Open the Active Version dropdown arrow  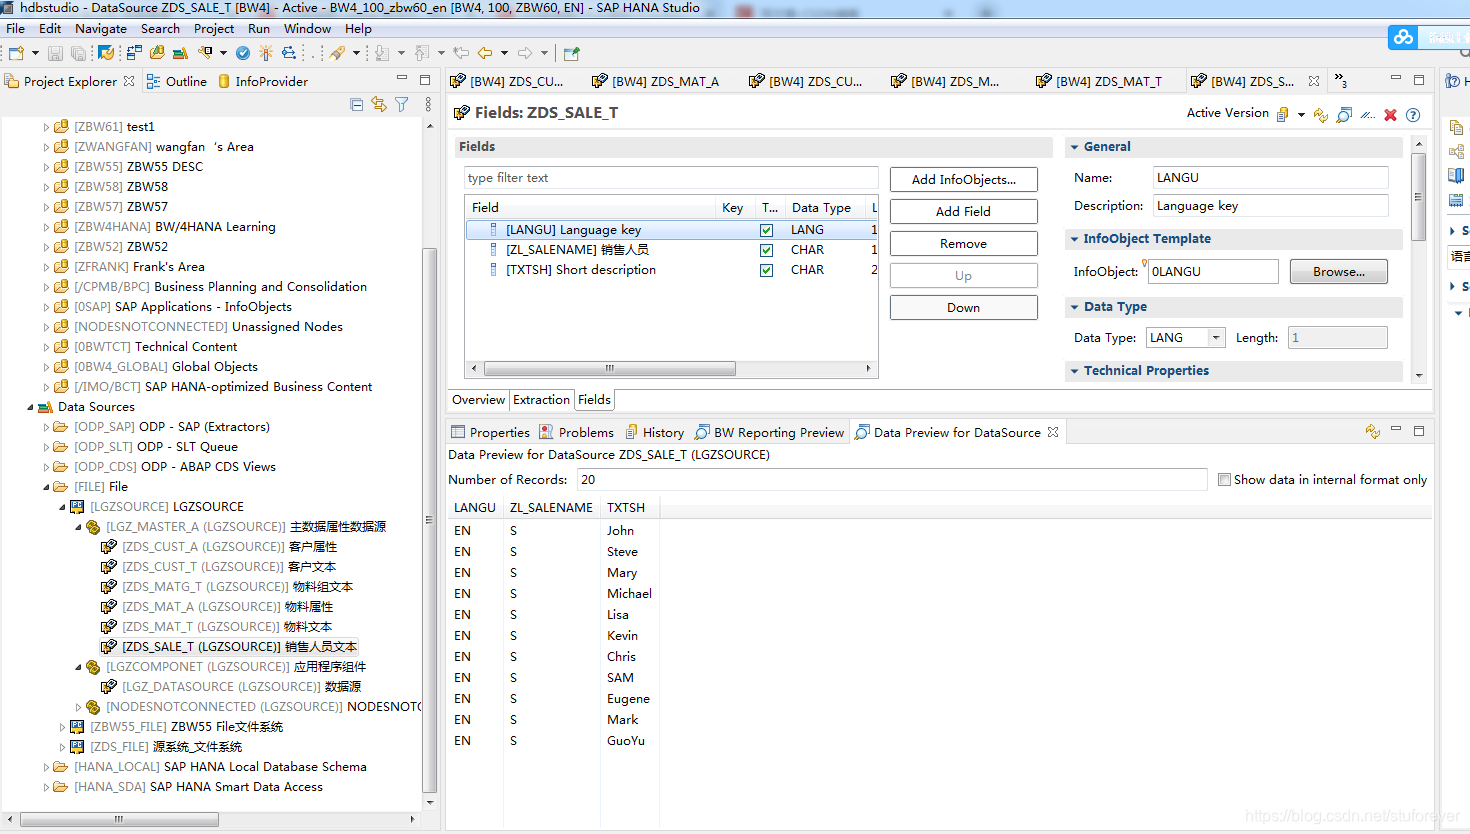click(1301, 115)
